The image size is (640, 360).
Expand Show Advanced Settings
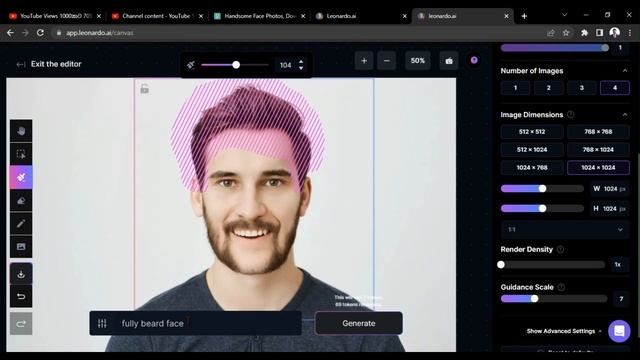click(x=564, y=331)
